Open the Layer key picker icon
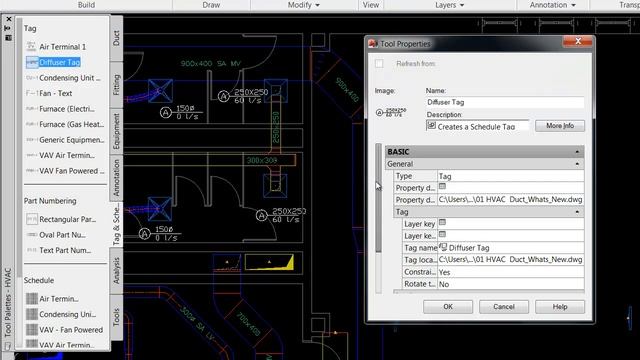The width and height of the screenshot is (640, 360). click(442, 222)
